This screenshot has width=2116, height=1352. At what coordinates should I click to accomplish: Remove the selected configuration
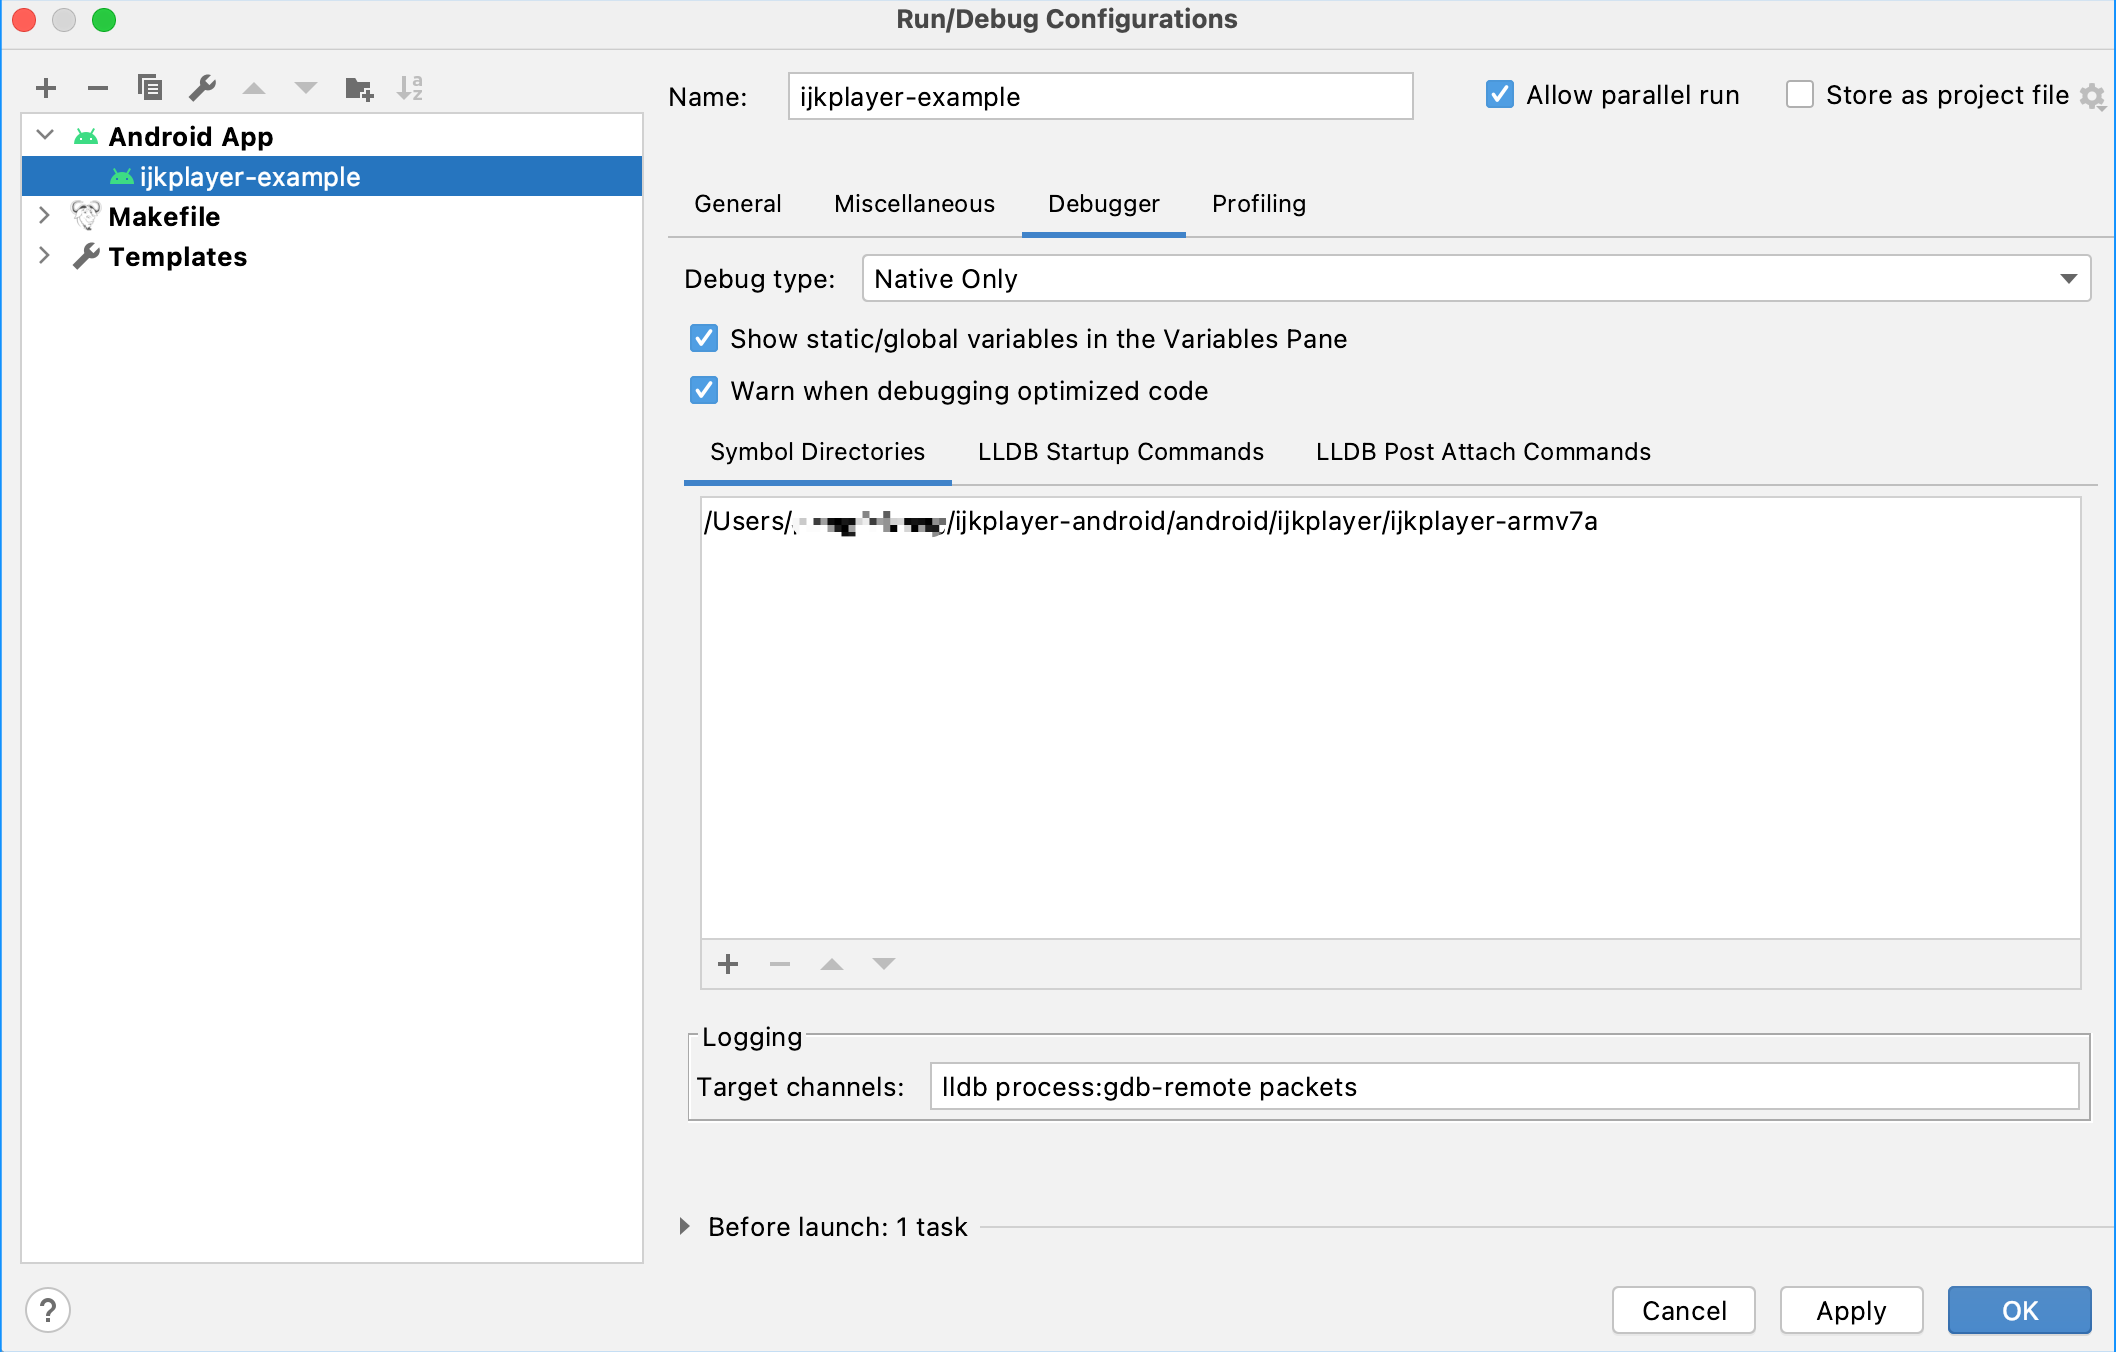tap(97, 88)
